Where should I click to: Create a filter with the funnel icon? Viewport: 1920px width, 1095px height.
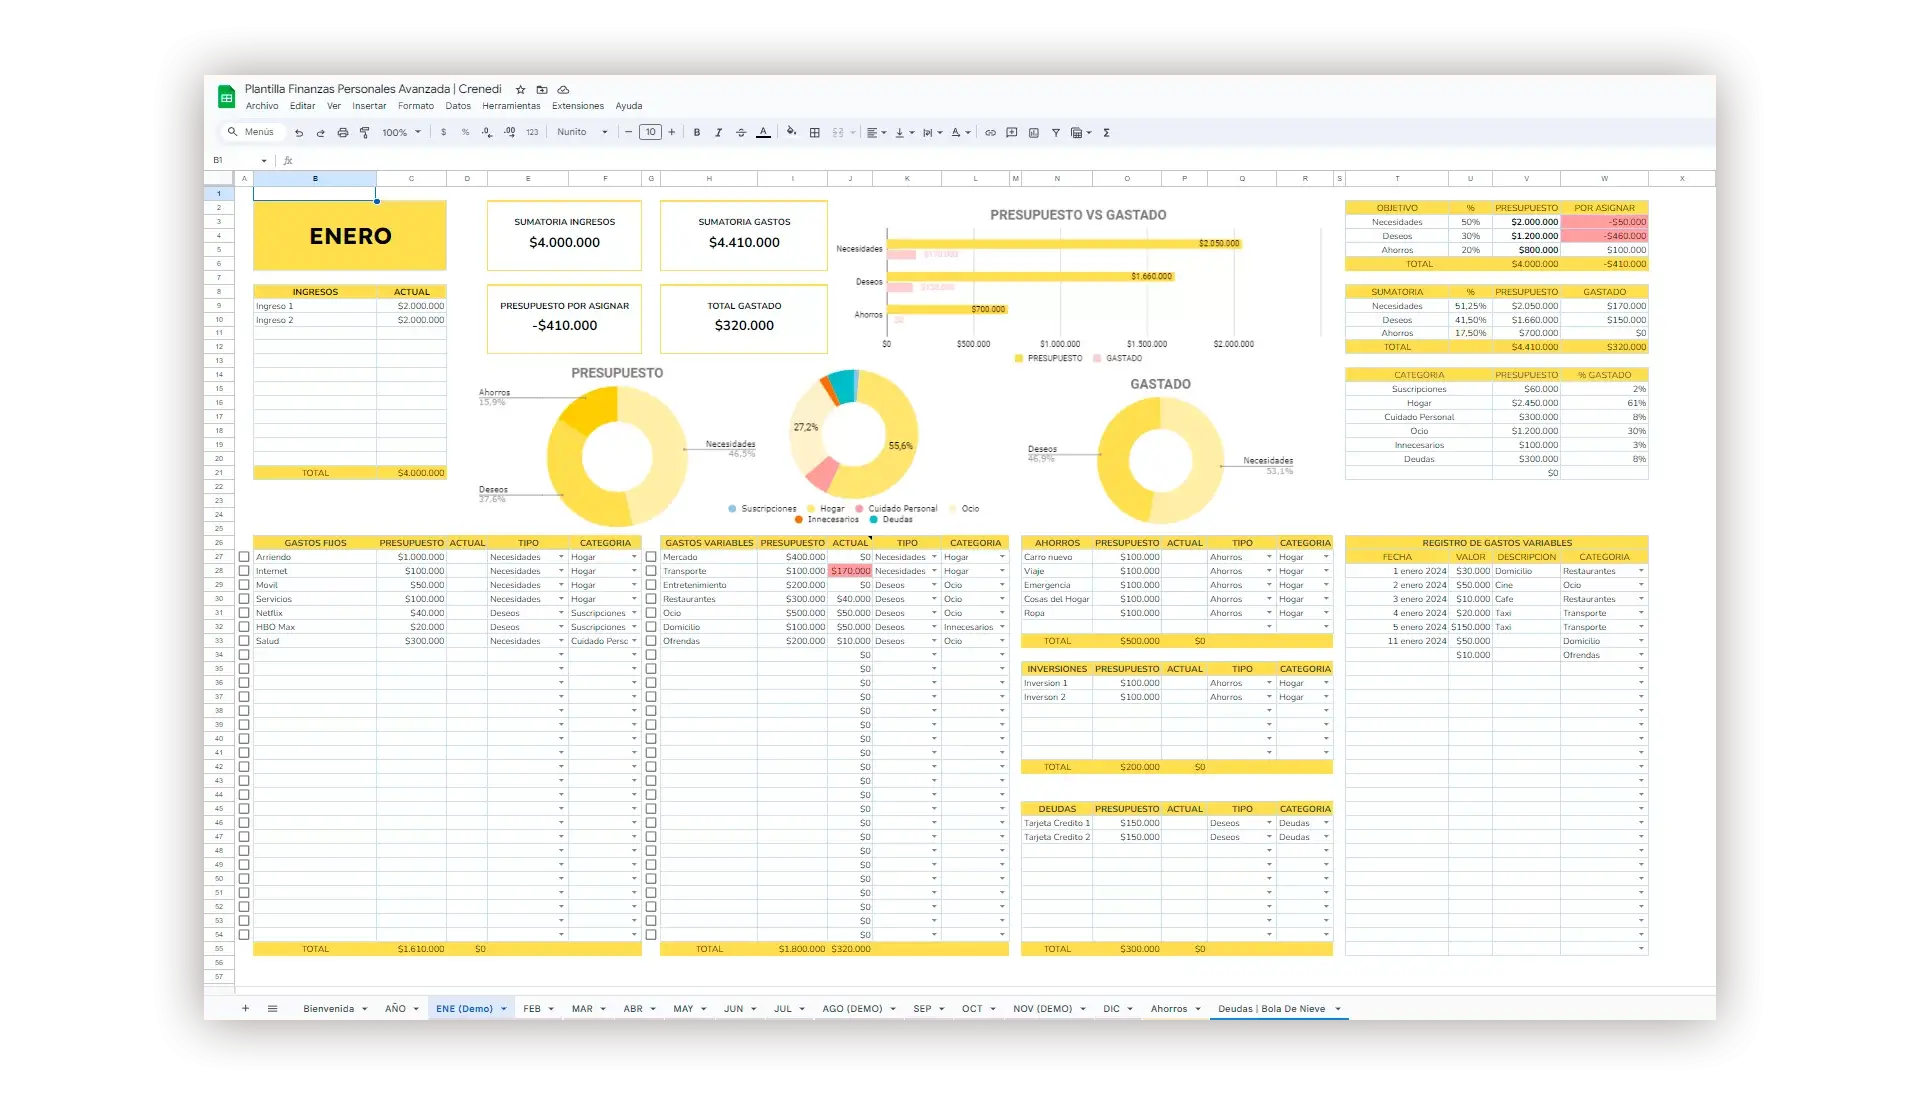tap(1055, 132)
